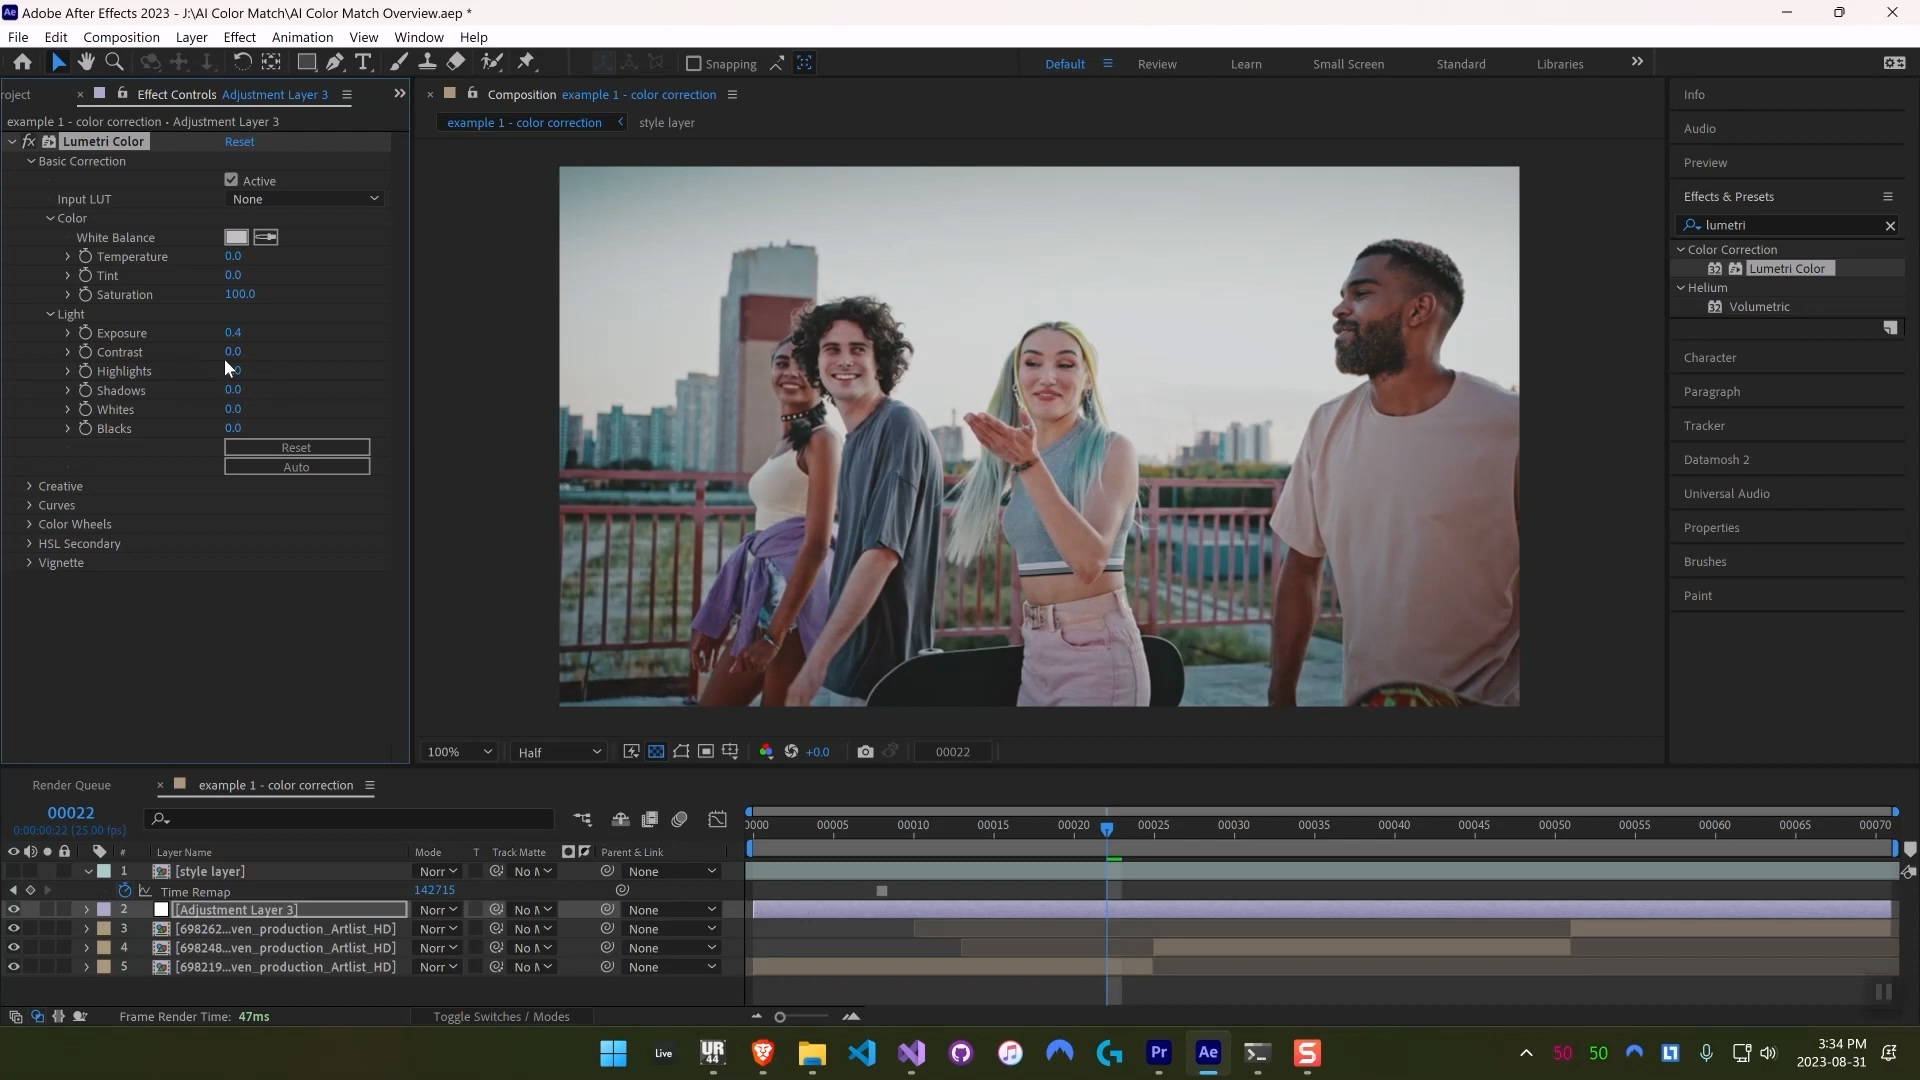
Task: Open the Half resolution dropdown
Action: coord(559,752)
